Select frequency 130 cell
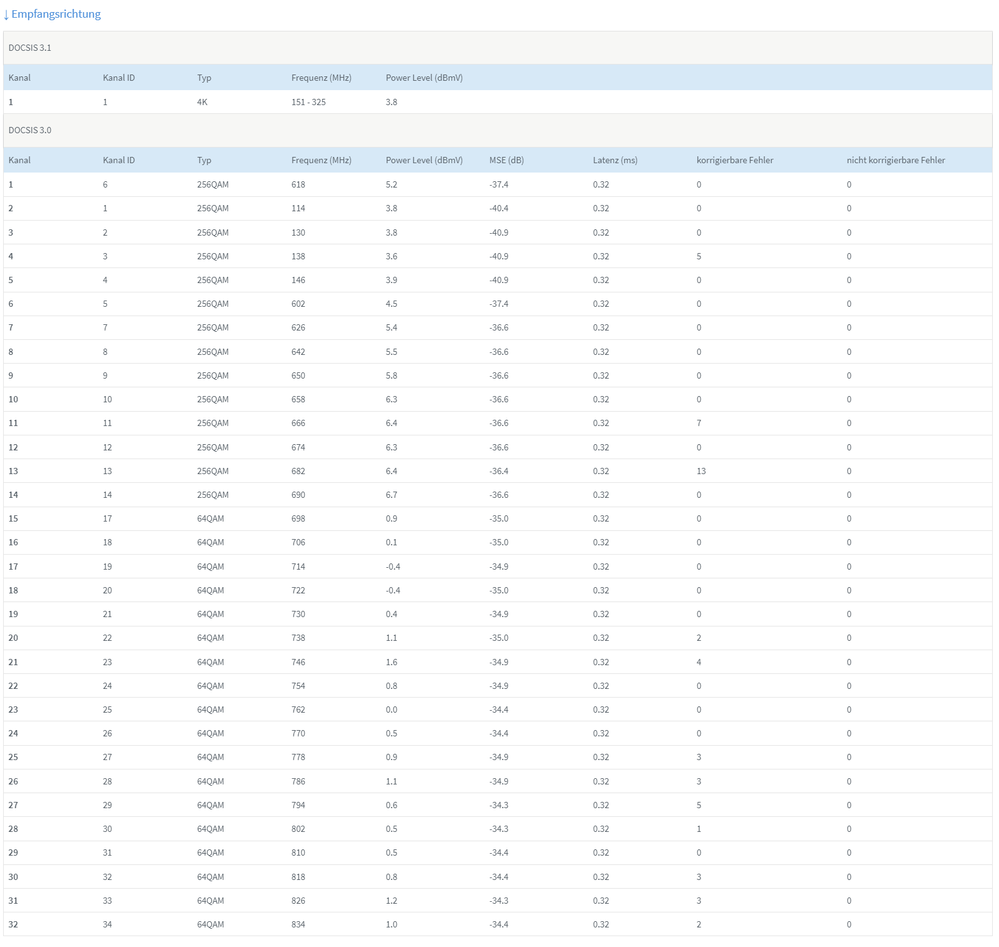The height and width of the screenshot is (947, 999). pyautogui.click(x=298, y=233)
